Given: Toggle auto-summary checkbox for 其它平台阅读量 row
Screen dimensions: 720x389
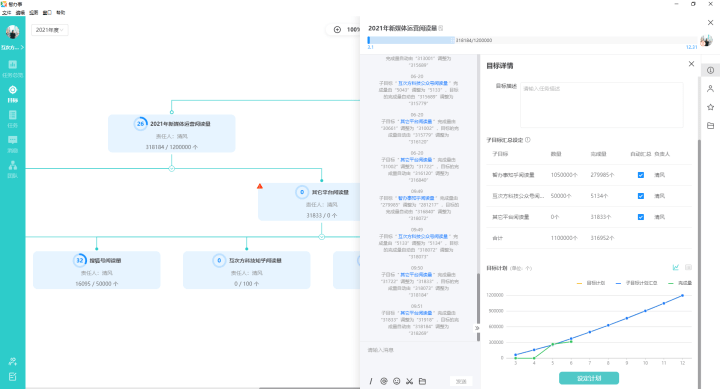Looking at the screenshot, I should 641,217.
